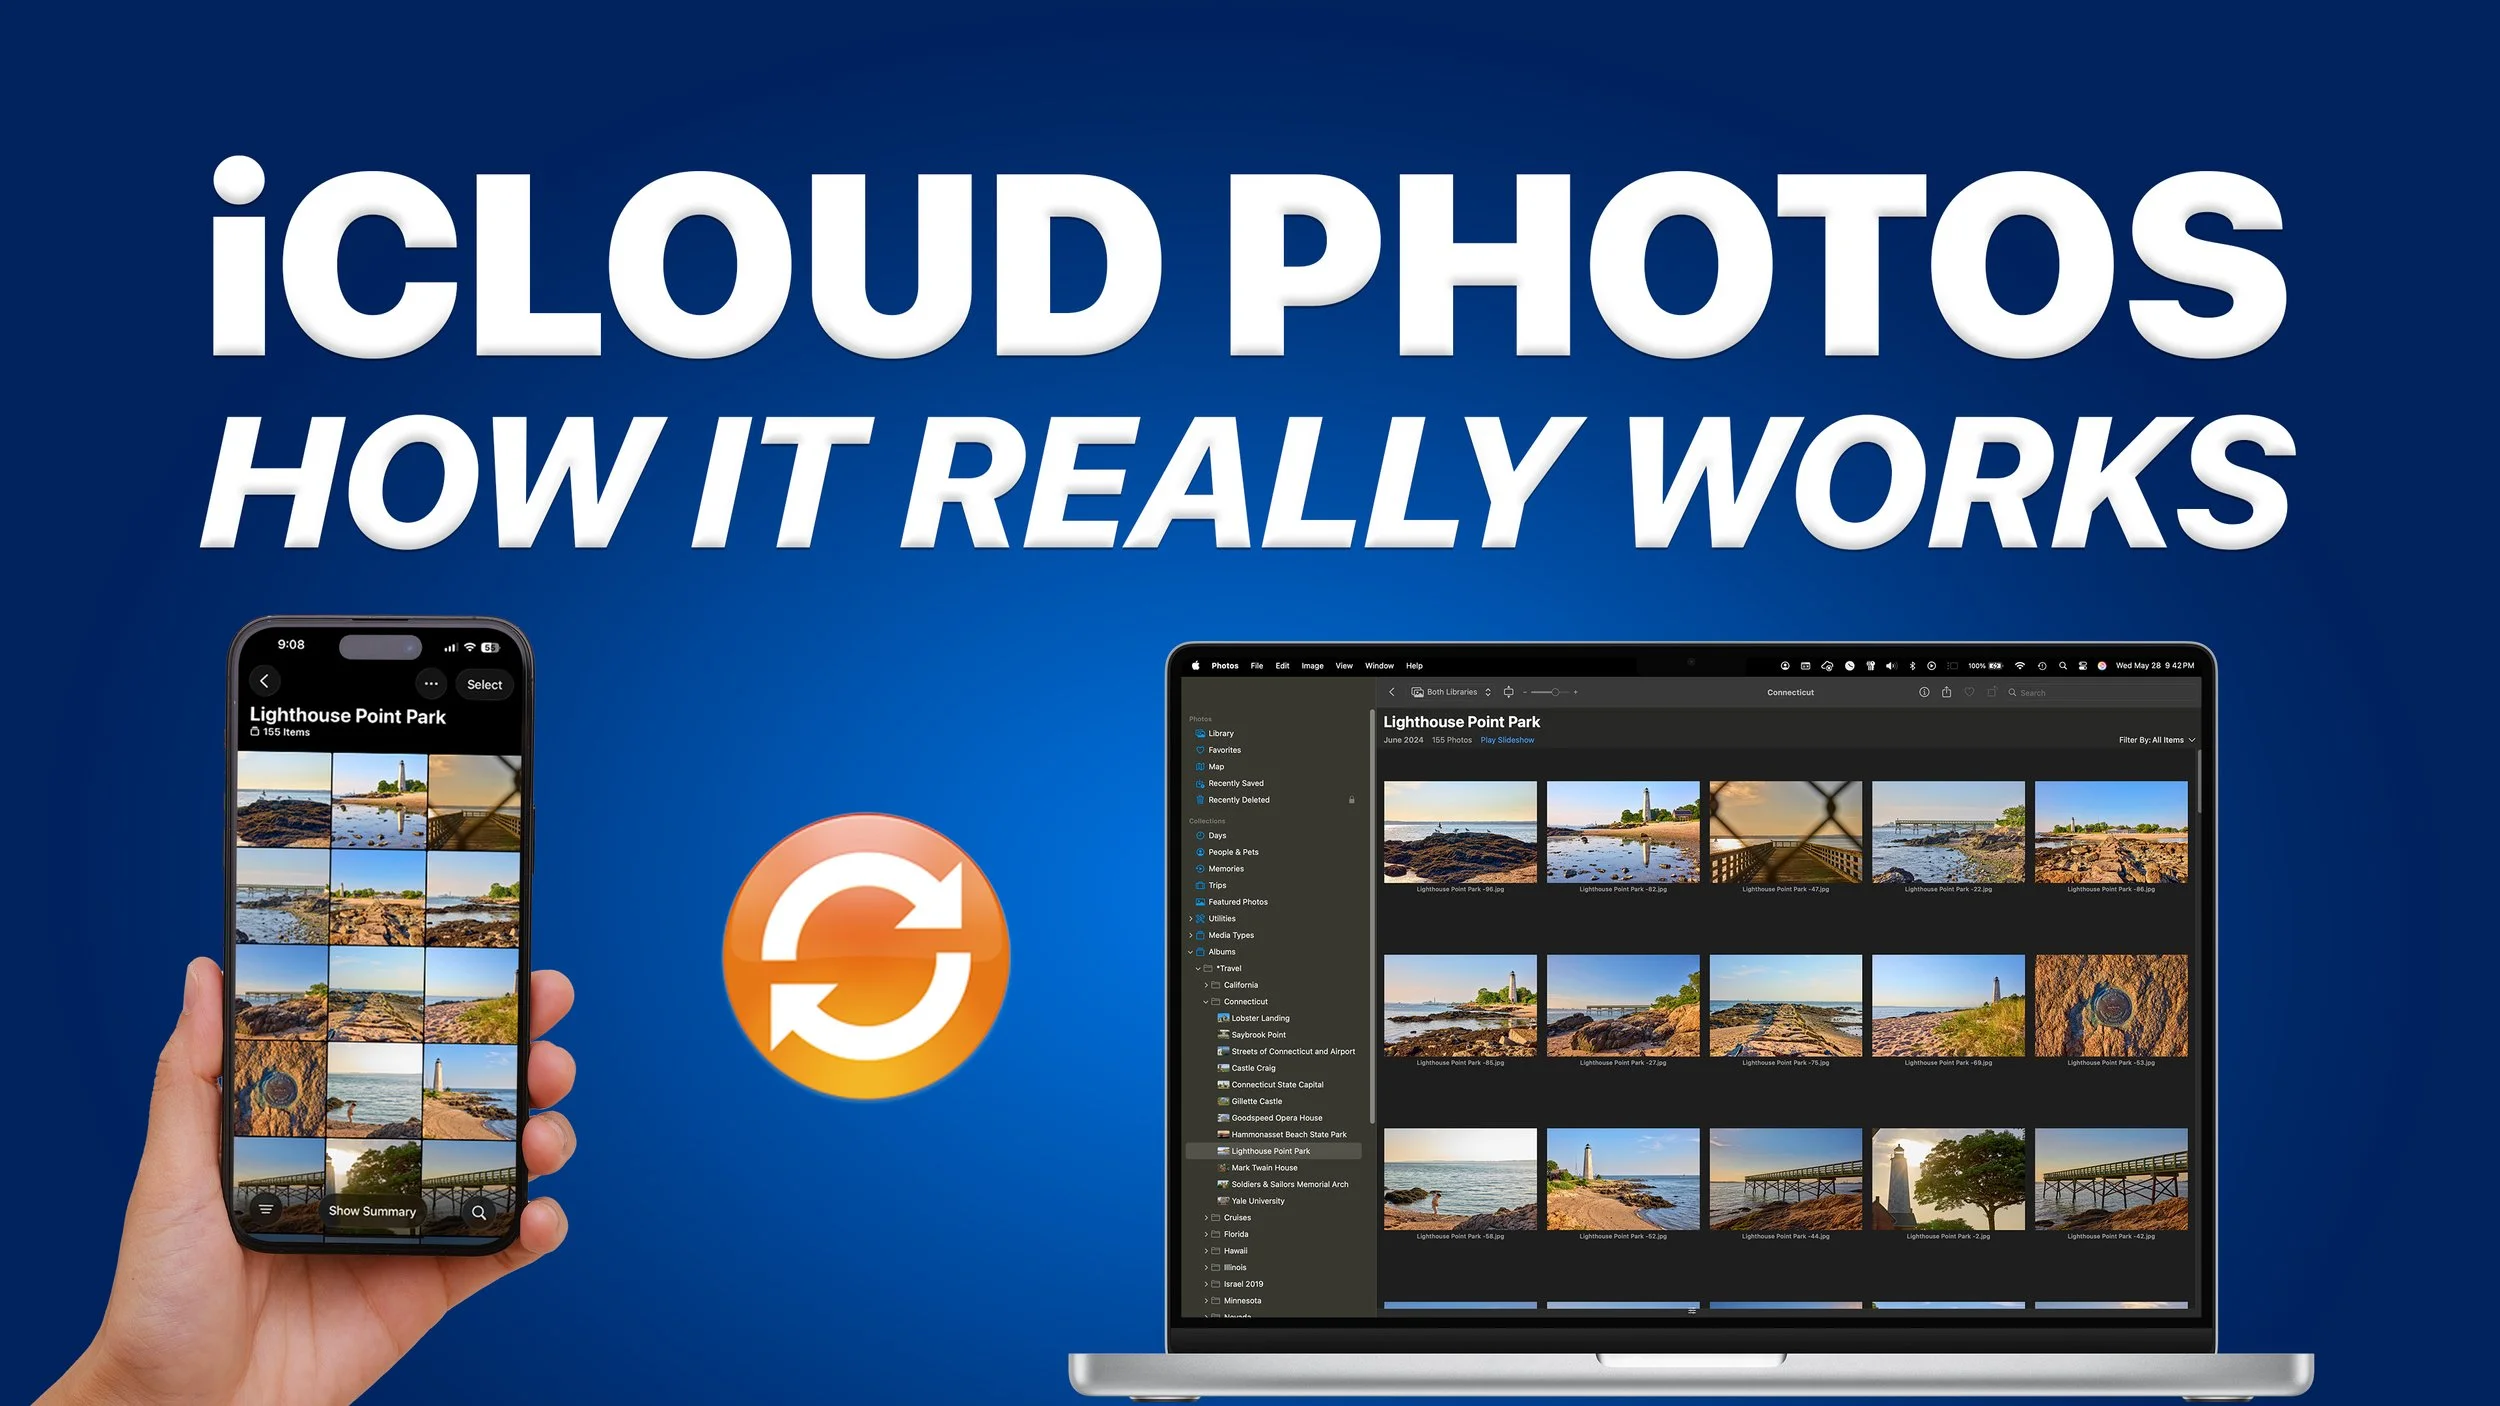The image size is (2500, 1406).
Task: Click the Rotate toolbar button
Action: point(1991,692)
